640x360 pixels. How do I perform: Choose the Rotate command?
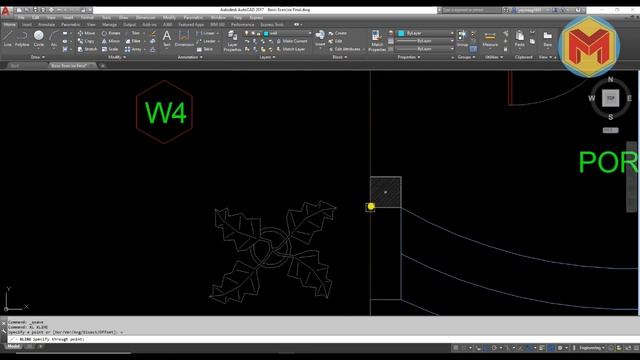[x=111, y=33]
